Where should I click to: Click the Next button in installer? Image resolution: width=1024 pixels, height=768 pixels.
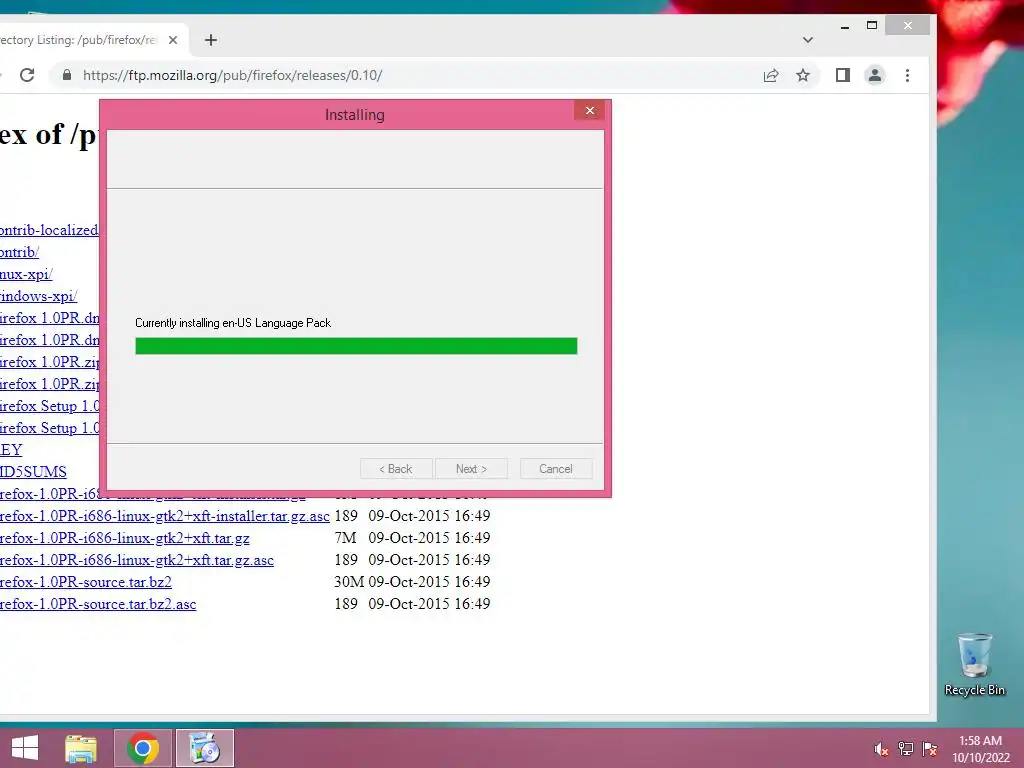click(472, 469)
